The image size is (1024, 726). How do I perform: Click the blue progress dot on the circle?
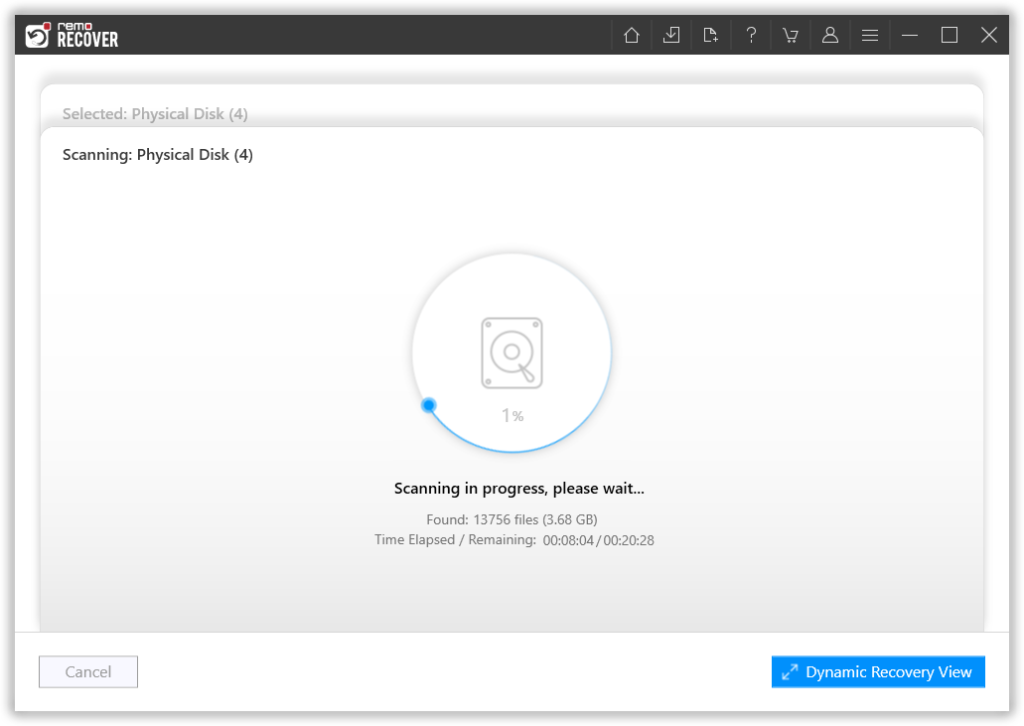(x=429, y=405)
